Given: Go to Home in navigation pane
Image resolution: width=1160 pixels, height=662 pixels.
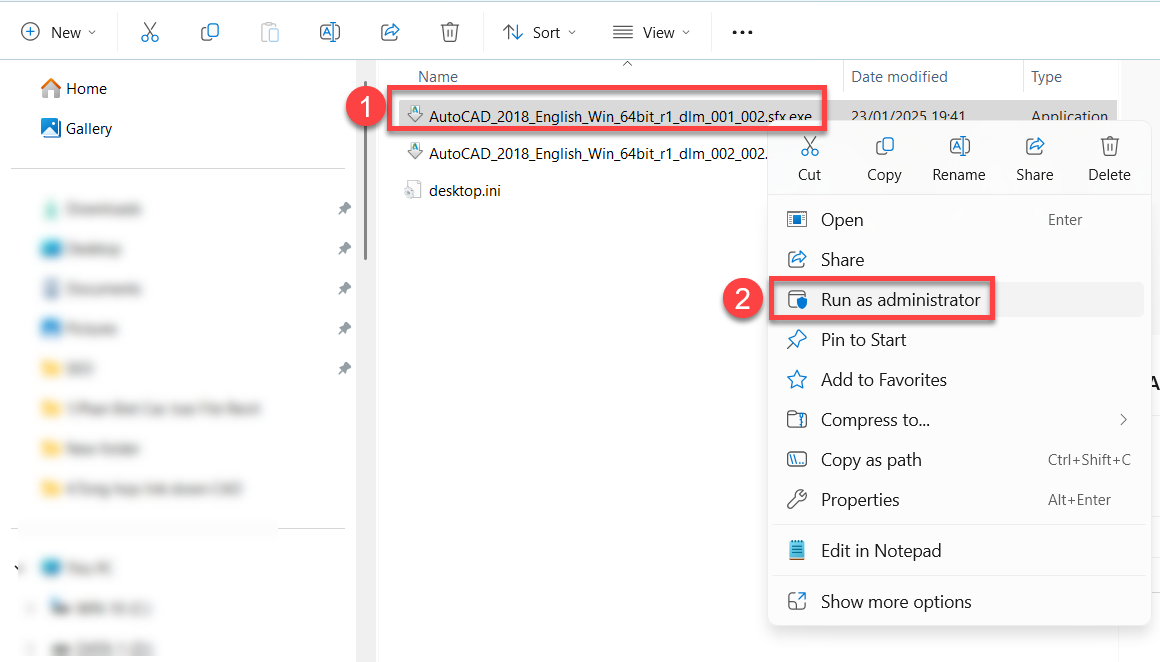Looking at the screenshot, I should (74, 89).
